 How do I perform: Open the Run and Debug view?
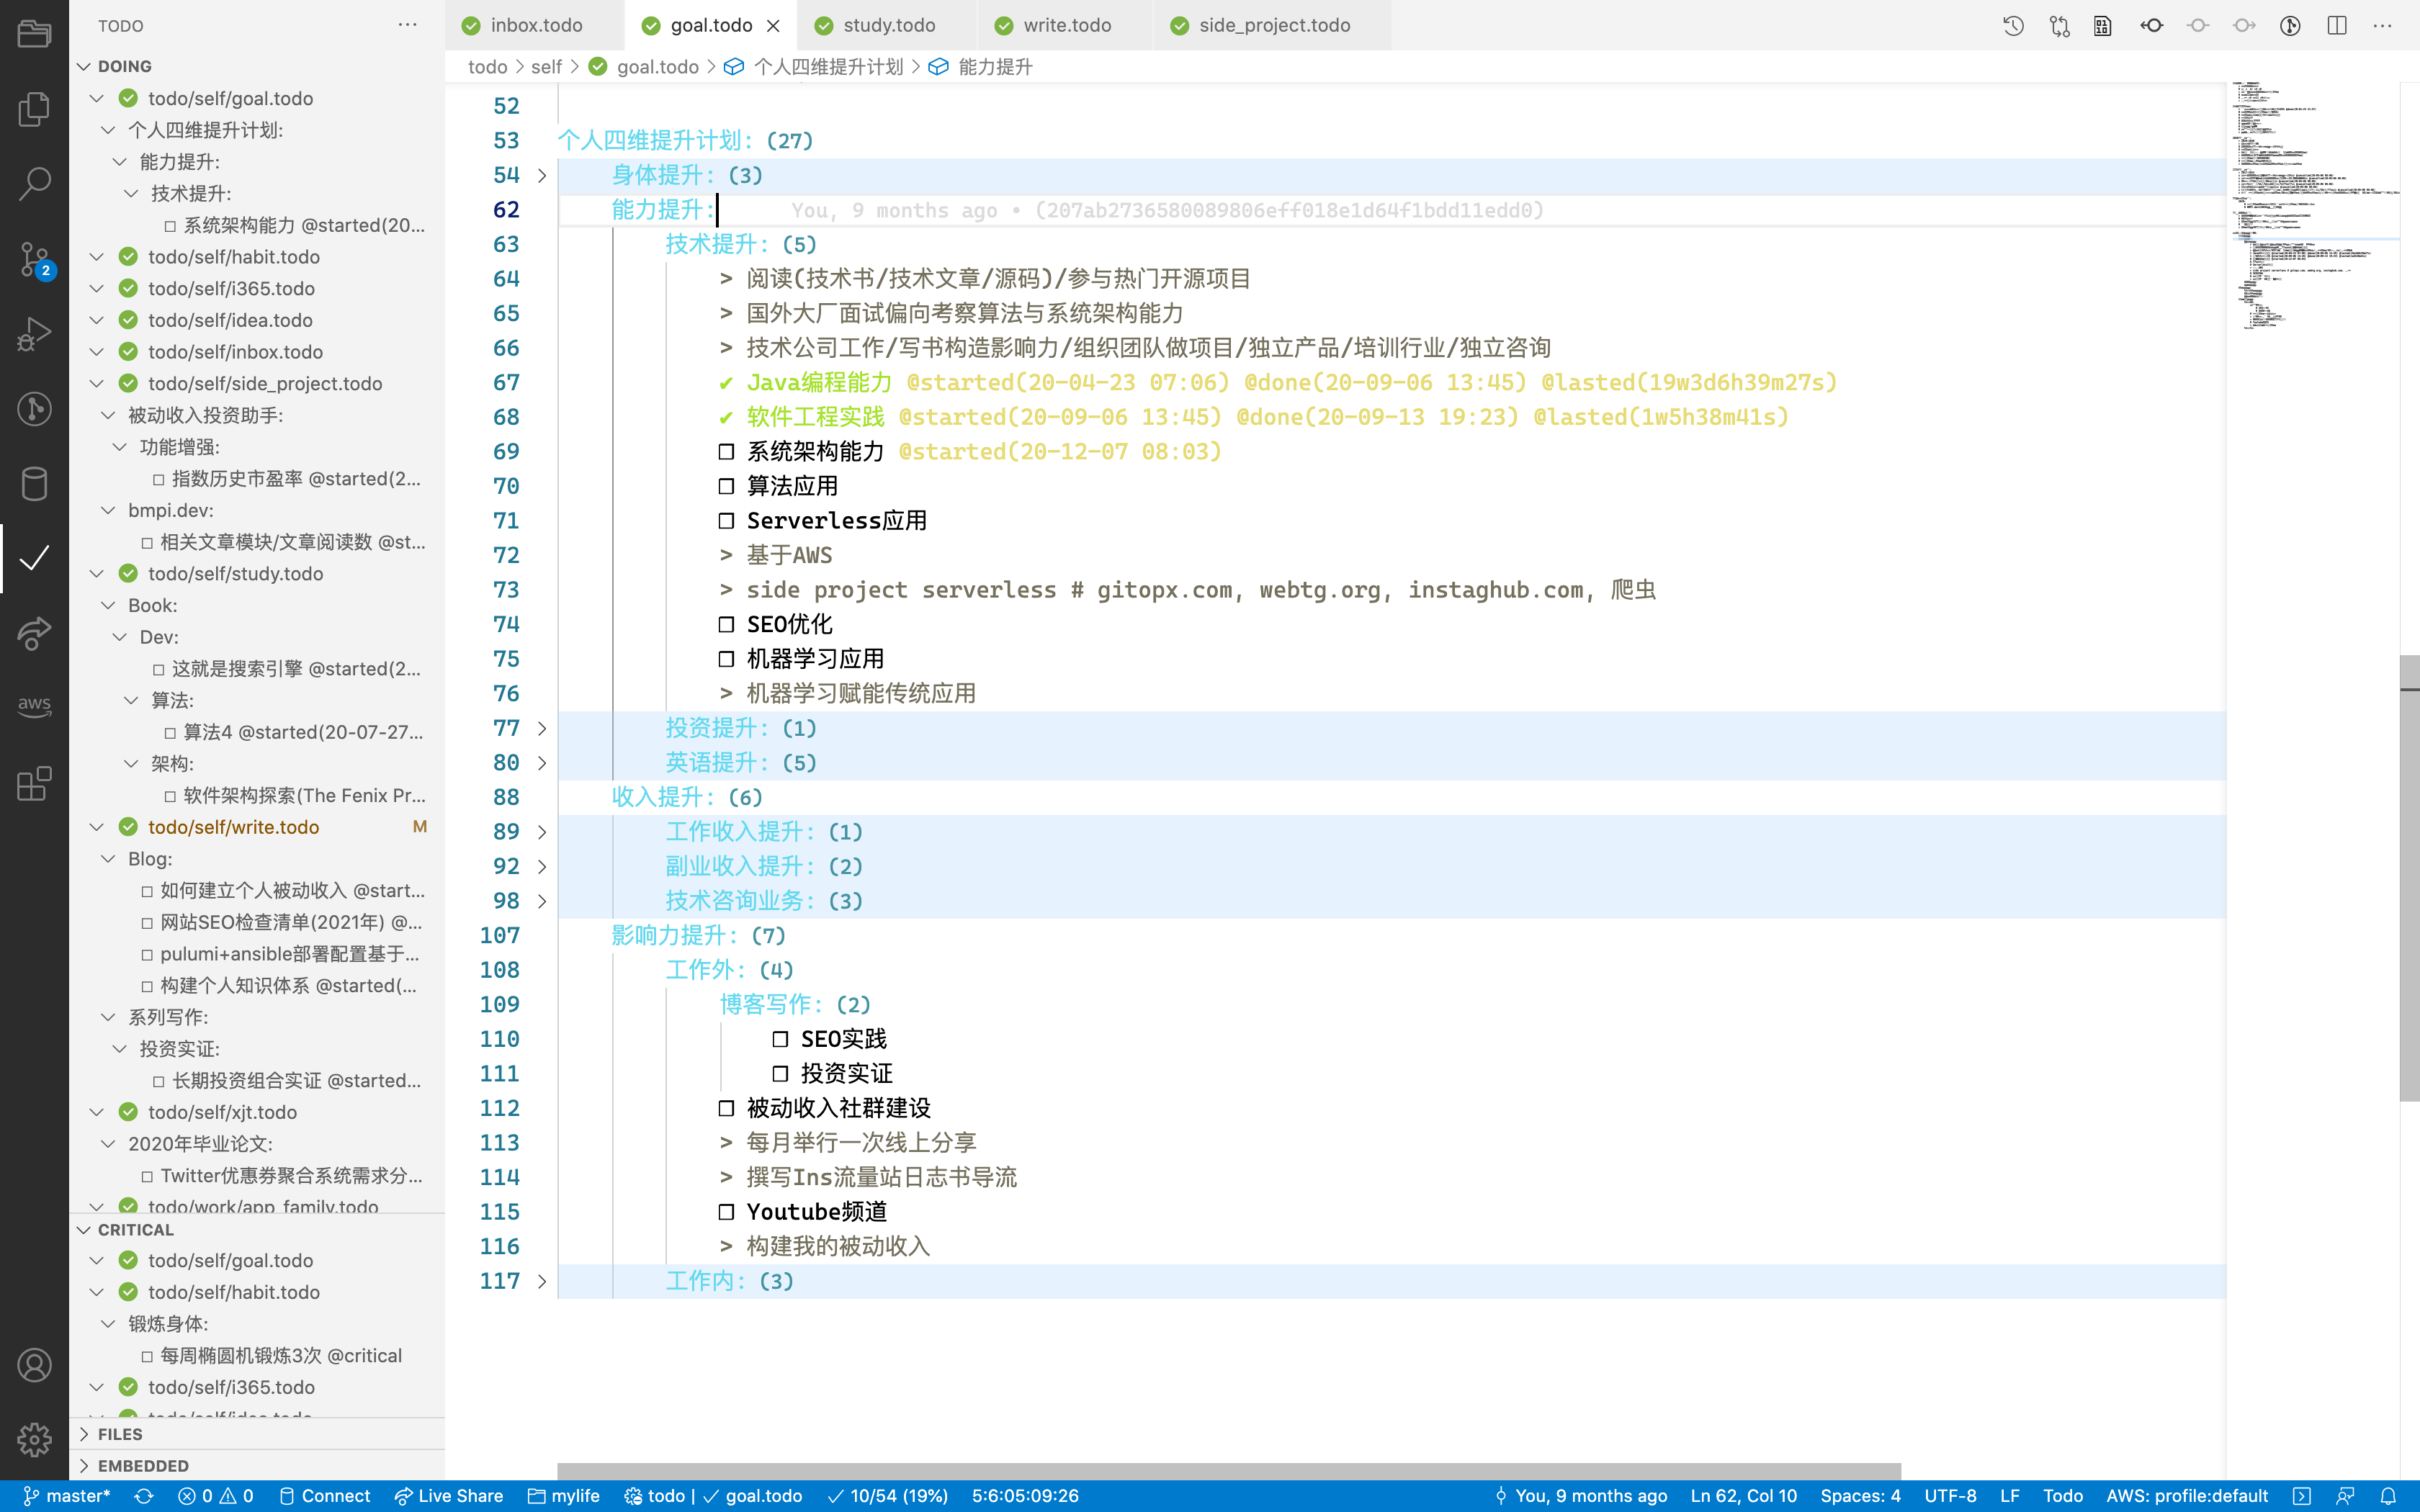click(x=34, y=334)
